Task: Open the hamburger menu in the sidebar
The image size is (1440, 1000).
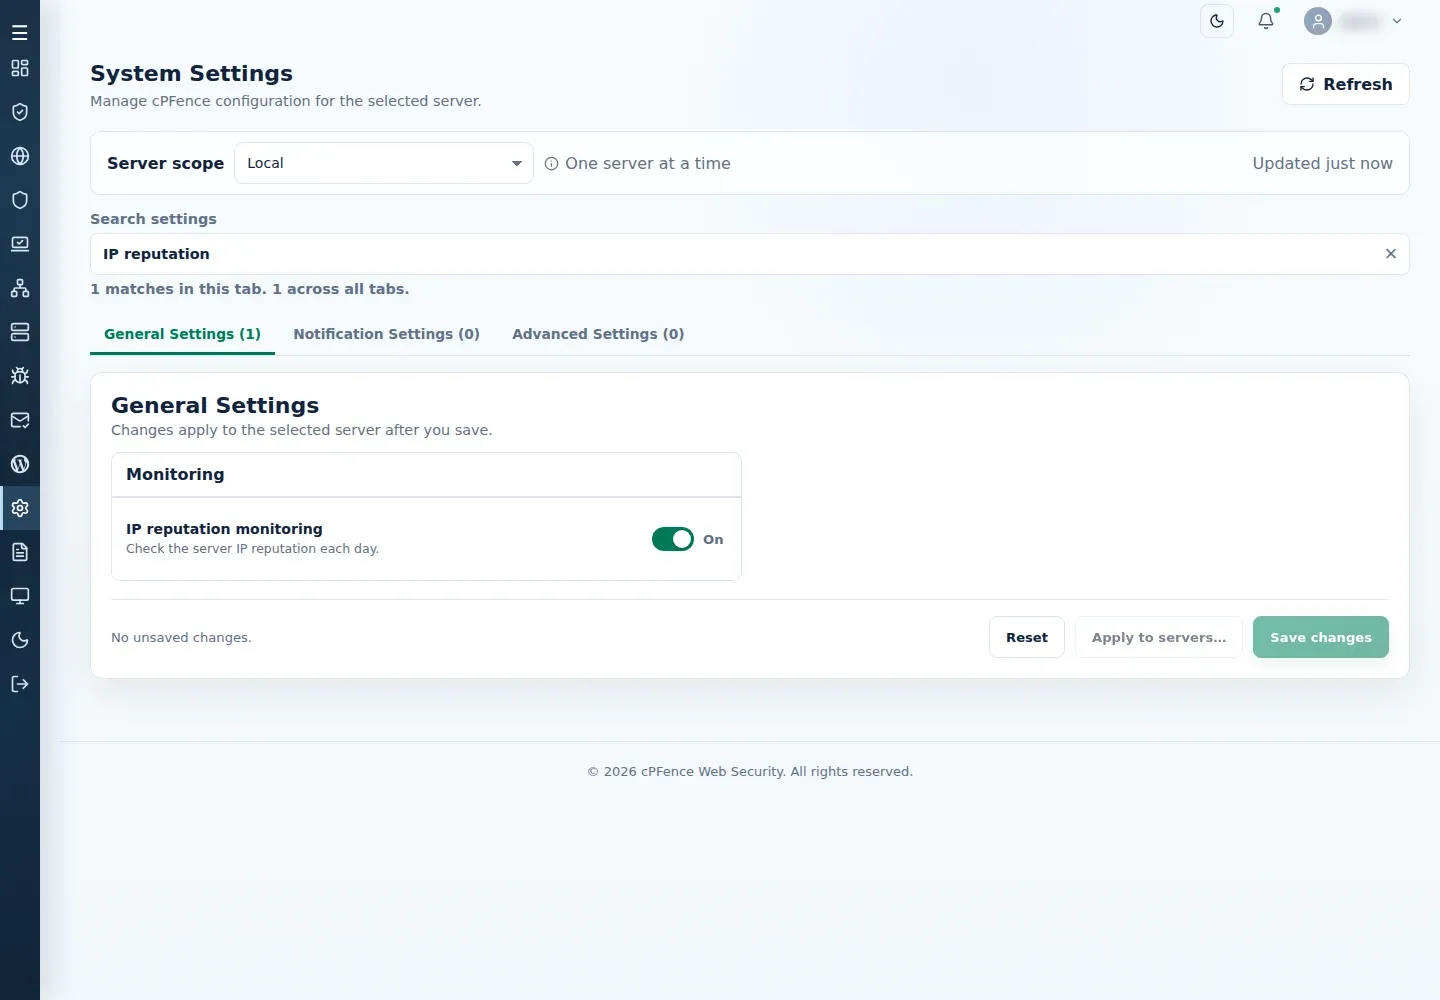Action: (x=20, y=33)
